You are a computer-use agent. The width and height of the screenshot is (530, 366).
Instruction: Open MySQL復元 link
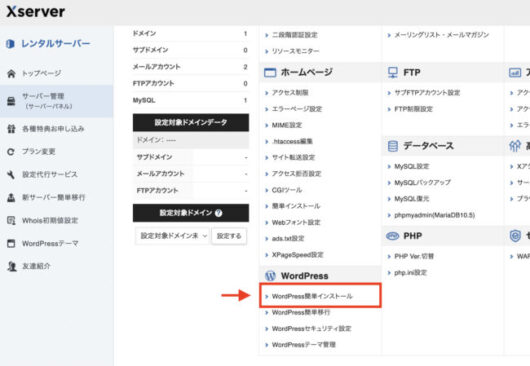pos(412,199)
